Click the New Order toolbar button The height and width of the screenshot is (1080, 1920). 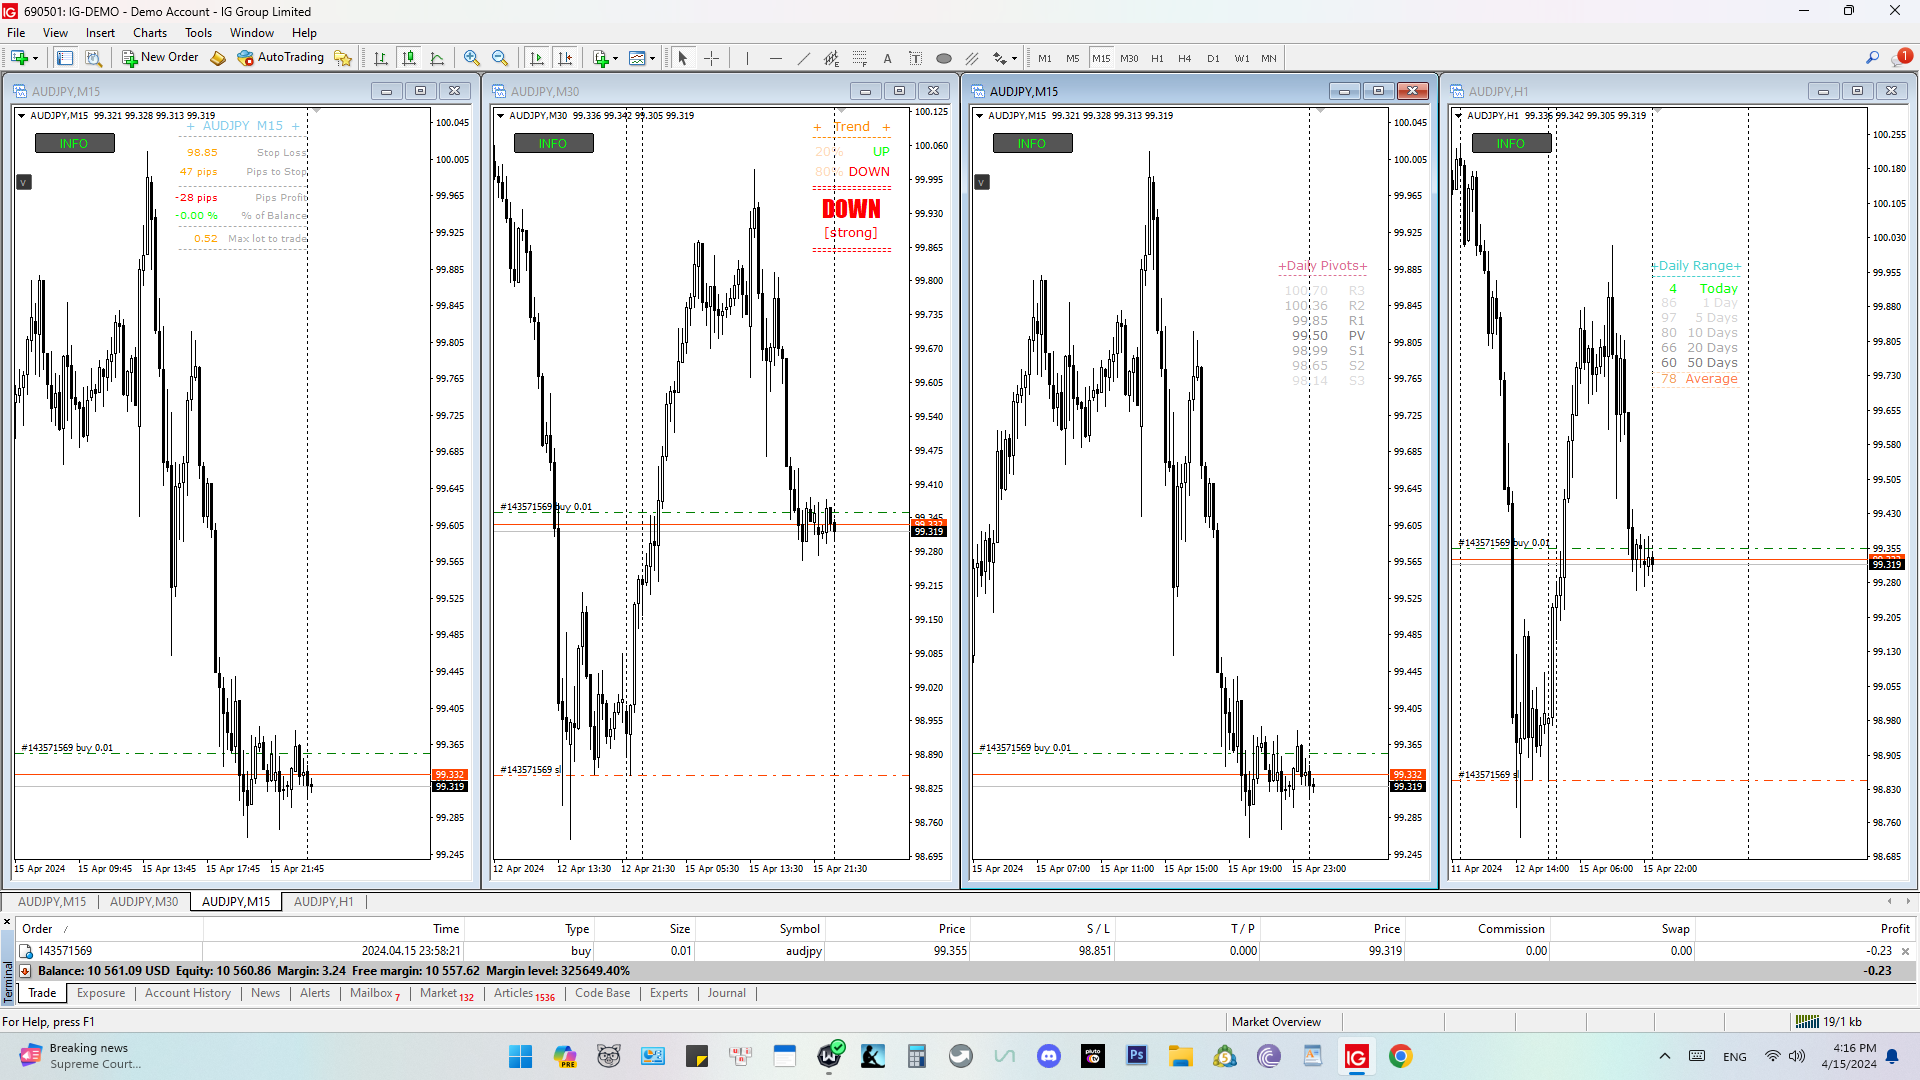point(160,58)
